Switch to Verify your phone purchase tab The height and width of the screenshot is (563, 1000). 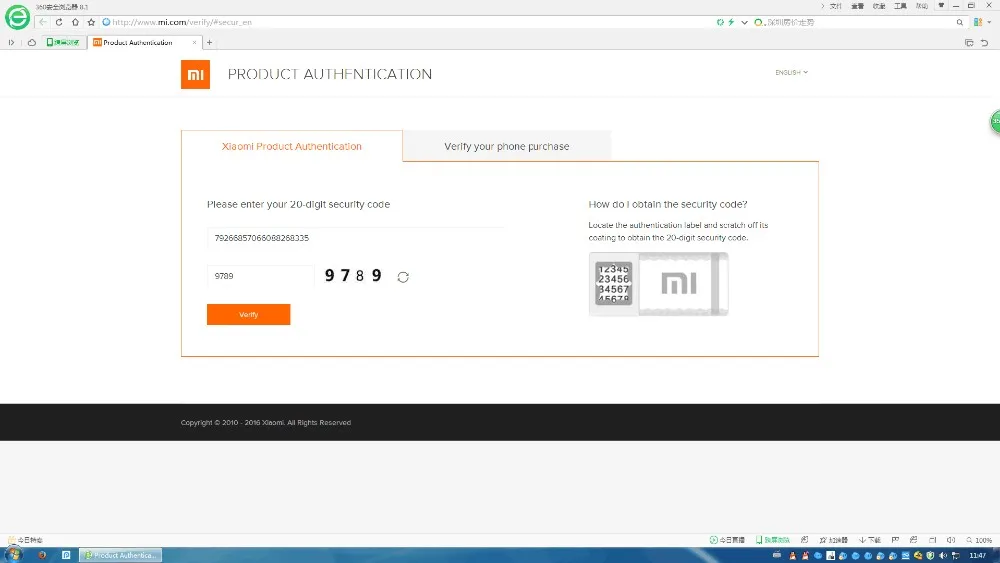506,146
